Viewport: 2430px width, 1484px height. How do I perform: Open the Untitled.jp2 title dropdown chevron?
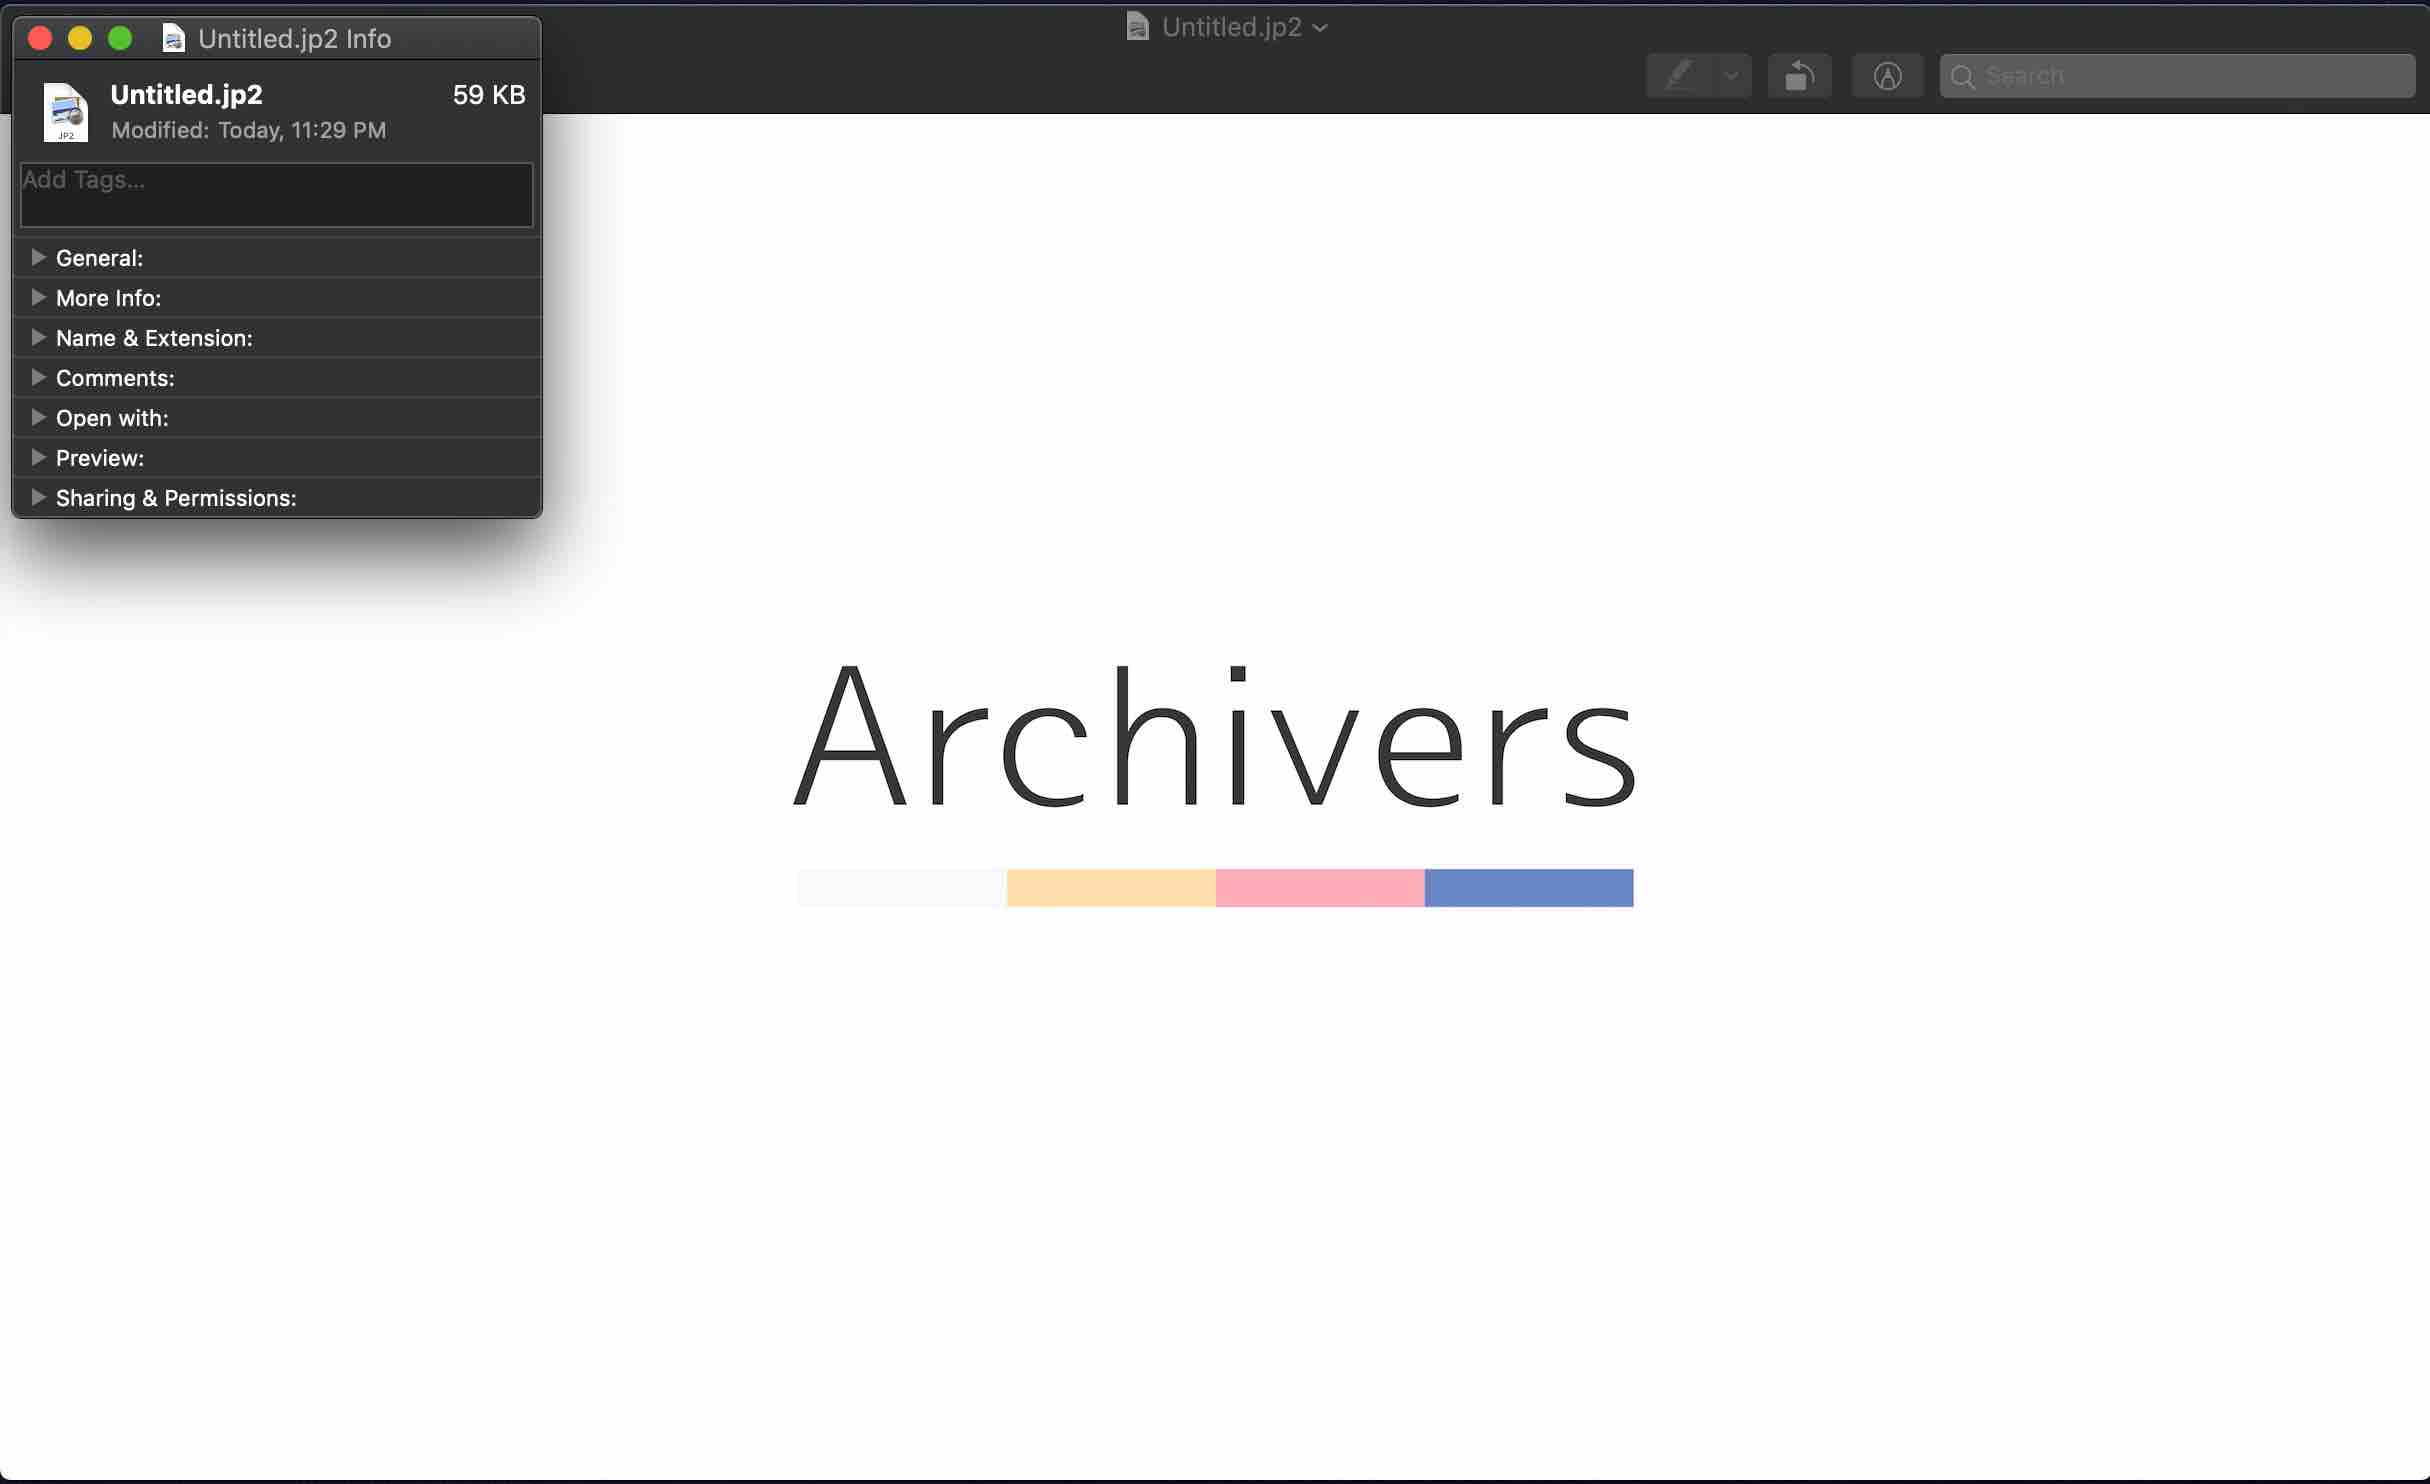[1320, 28]
